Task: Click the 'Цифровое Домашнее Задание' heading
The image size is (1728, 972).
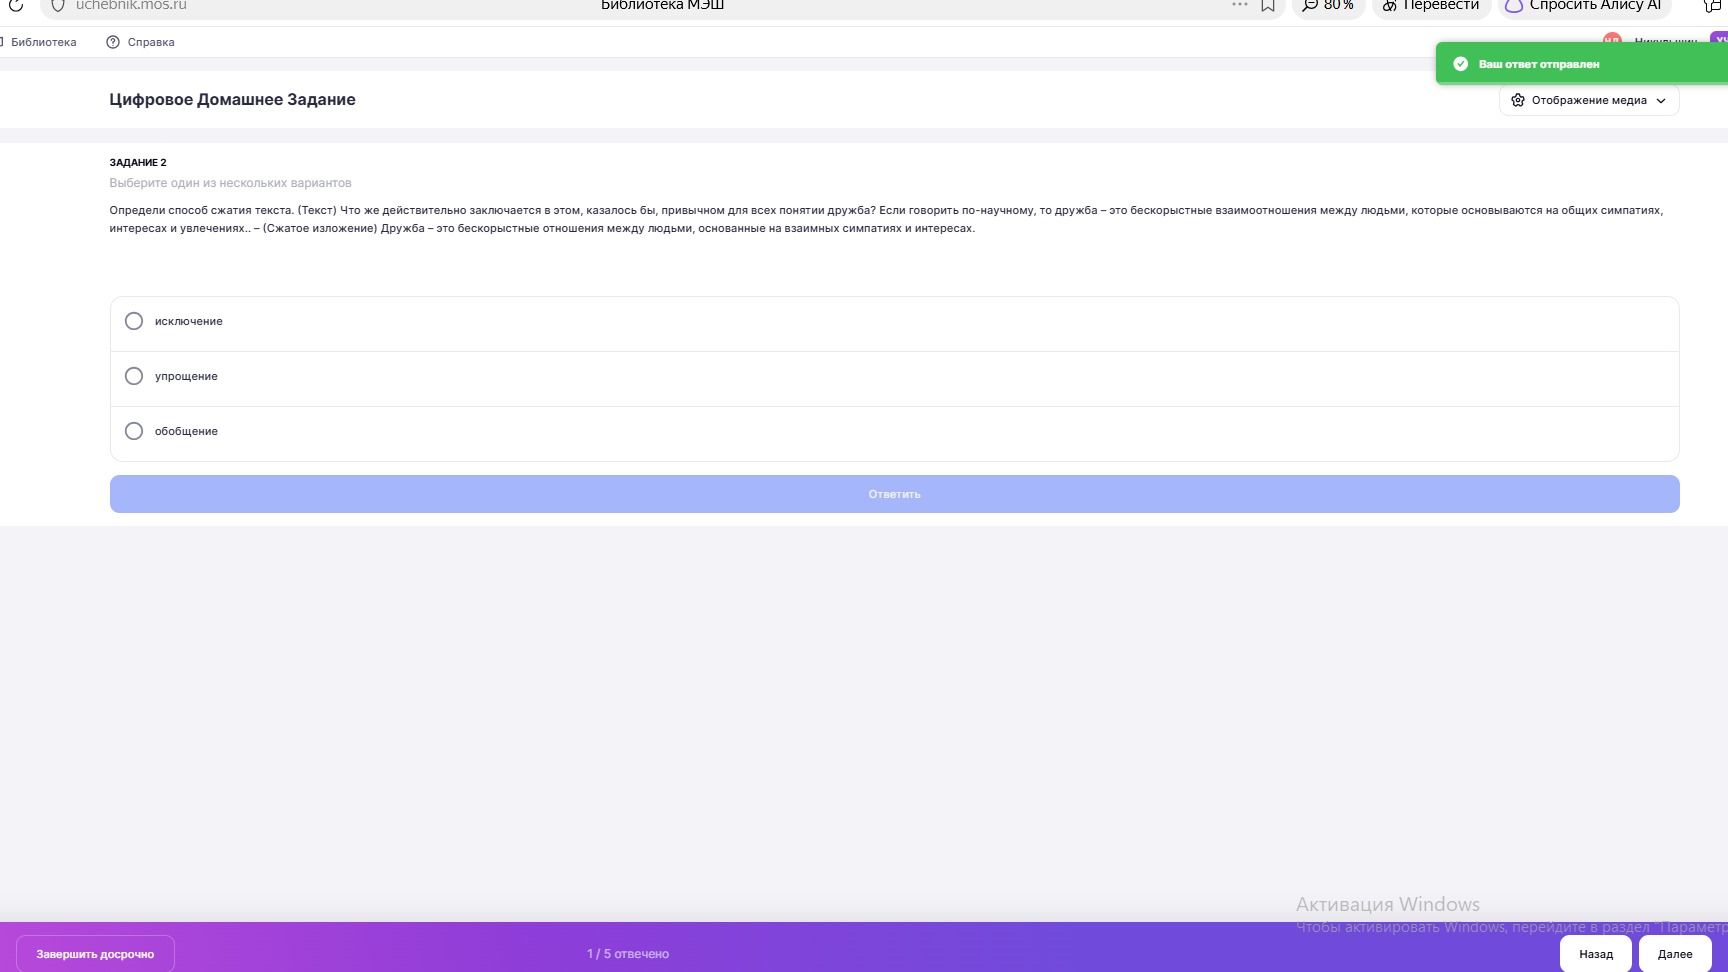Action: click(232, 99)
